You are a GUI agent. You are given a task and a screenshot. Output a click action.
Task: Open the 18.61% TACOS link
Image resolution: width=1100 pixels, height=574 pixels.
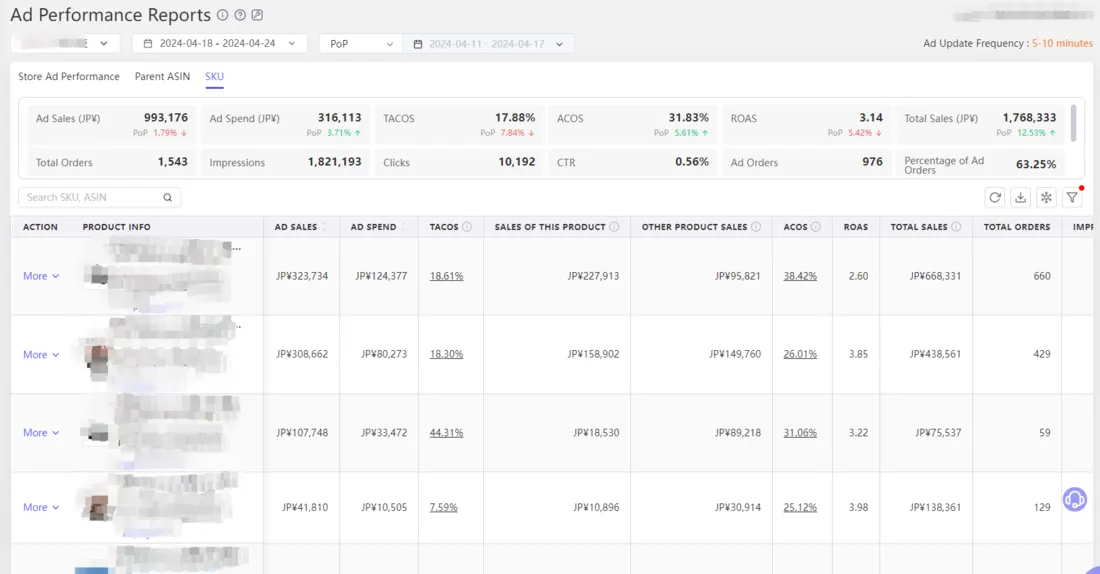tap(446, 276)
